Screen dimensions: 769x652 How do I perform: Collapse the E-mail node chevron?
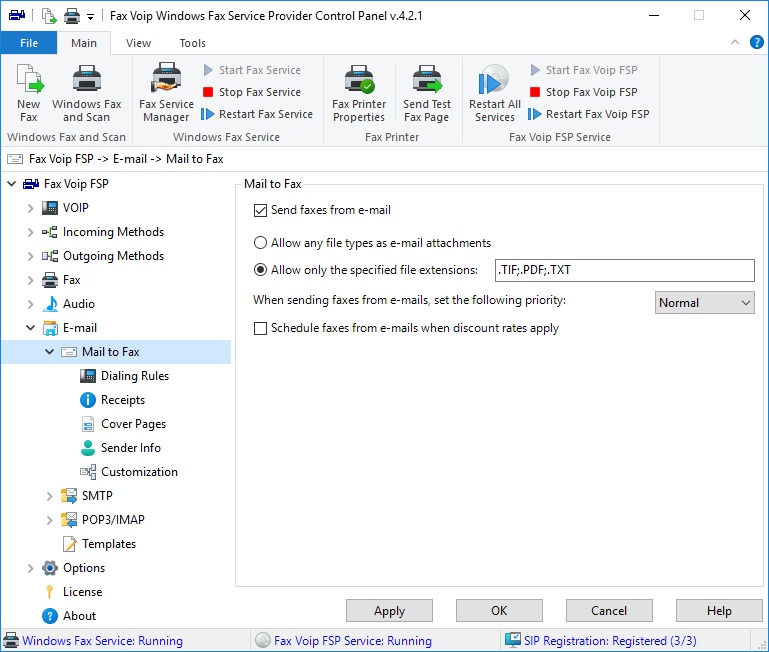pyautogui.click(x=30, y=328)
